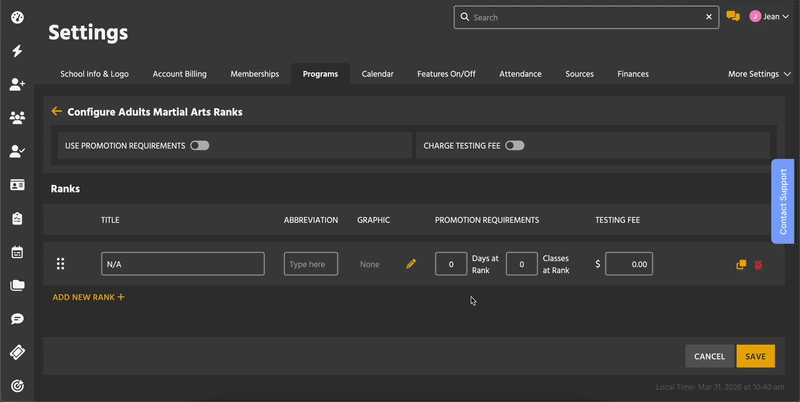Turn on Charge Testing Fee toggle
Image resolution: width=800 pixels, height=402 pixels.
tap(515, 145)
